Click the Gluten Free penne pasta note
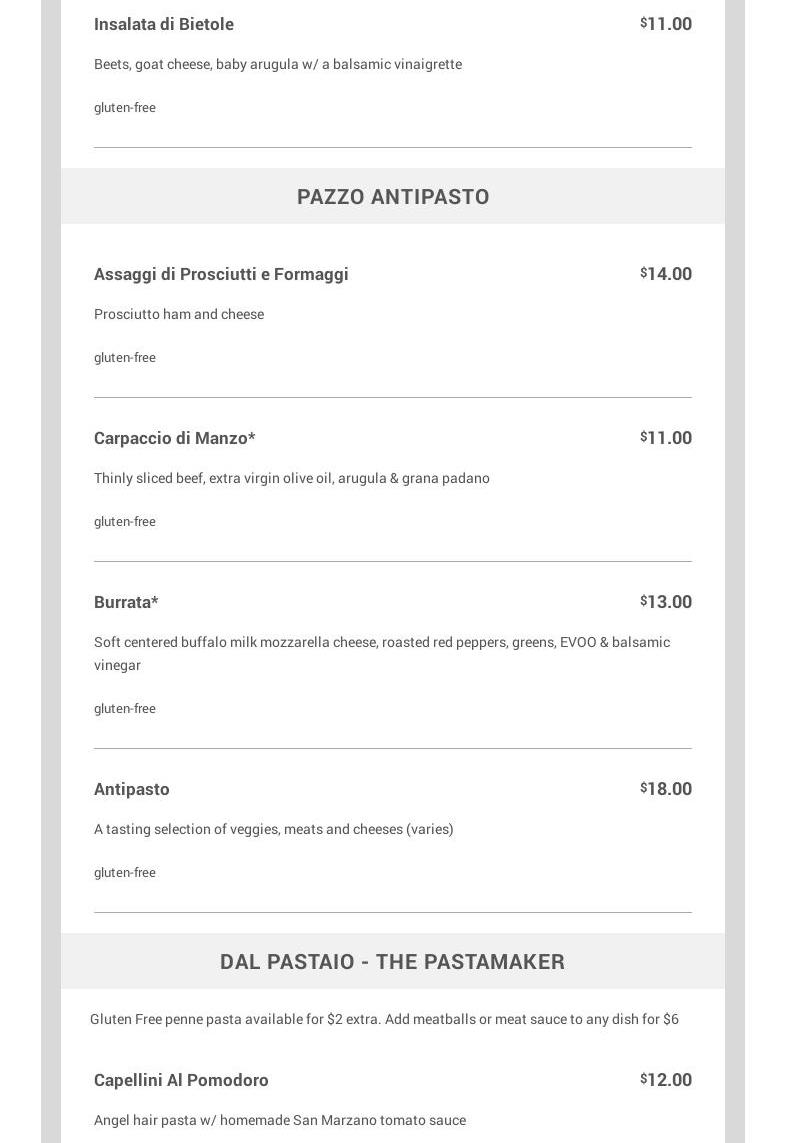The width and height of the screenshot is (785, 1143). pos(384,1019)
